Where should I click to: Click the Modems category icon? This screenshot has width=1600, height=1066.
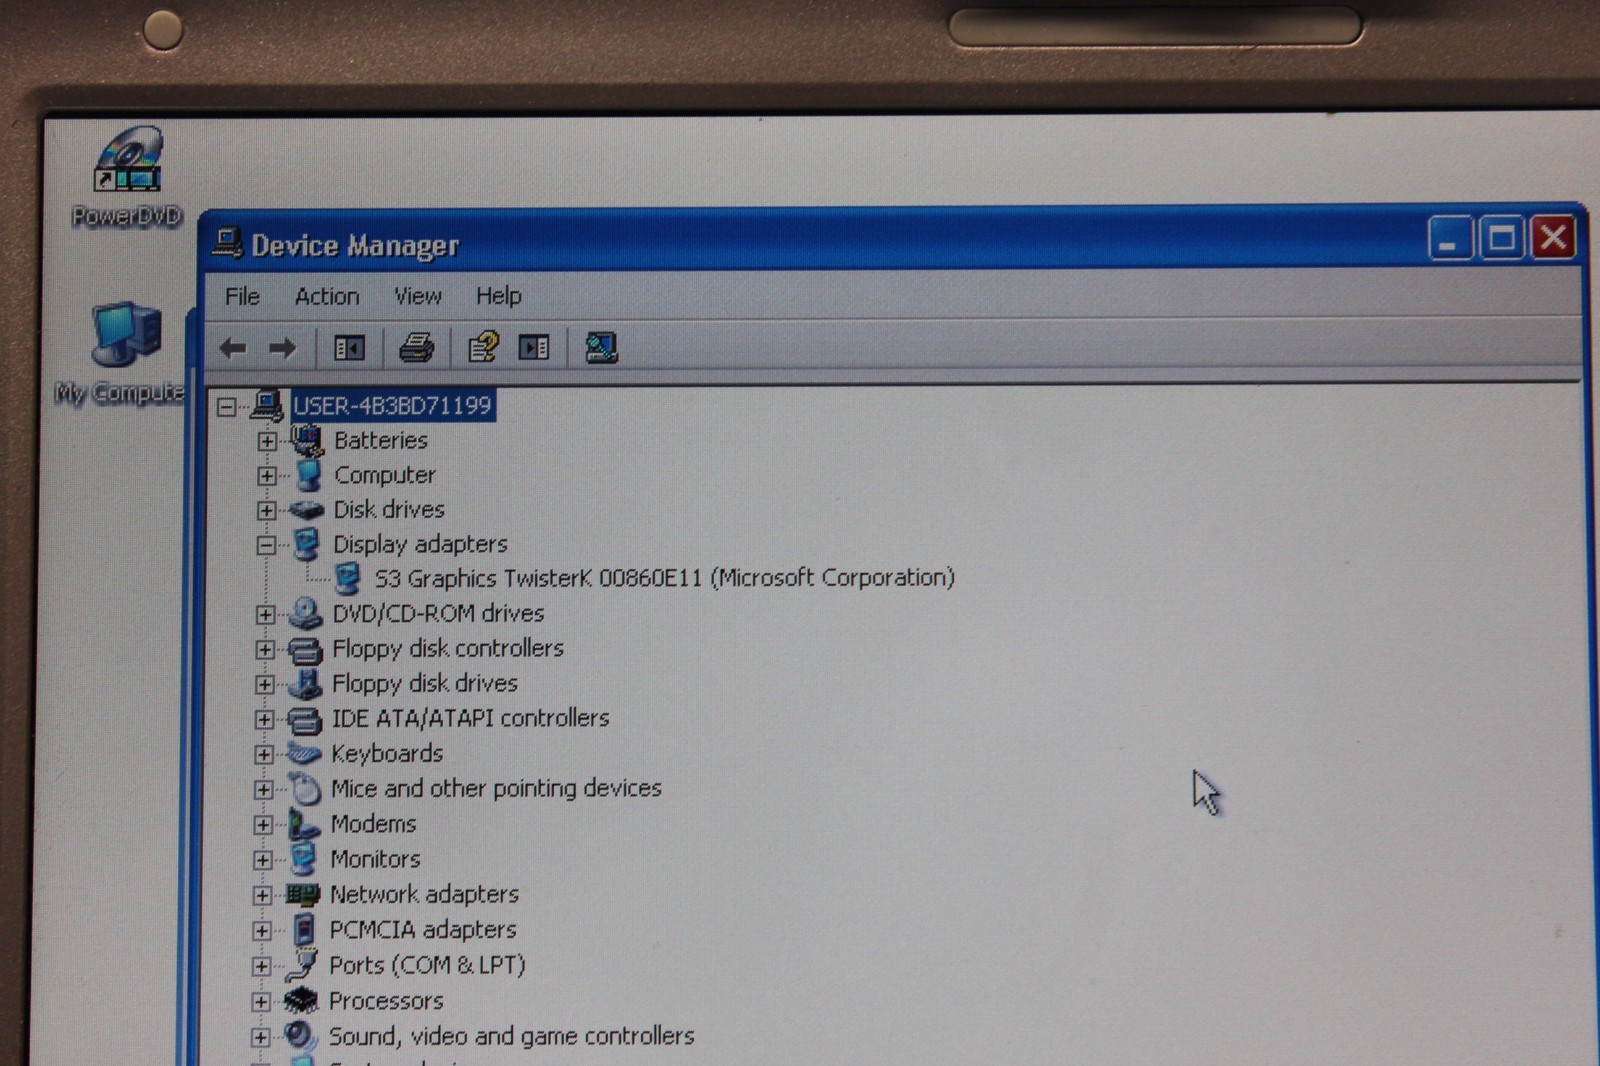tap(303, 824)
